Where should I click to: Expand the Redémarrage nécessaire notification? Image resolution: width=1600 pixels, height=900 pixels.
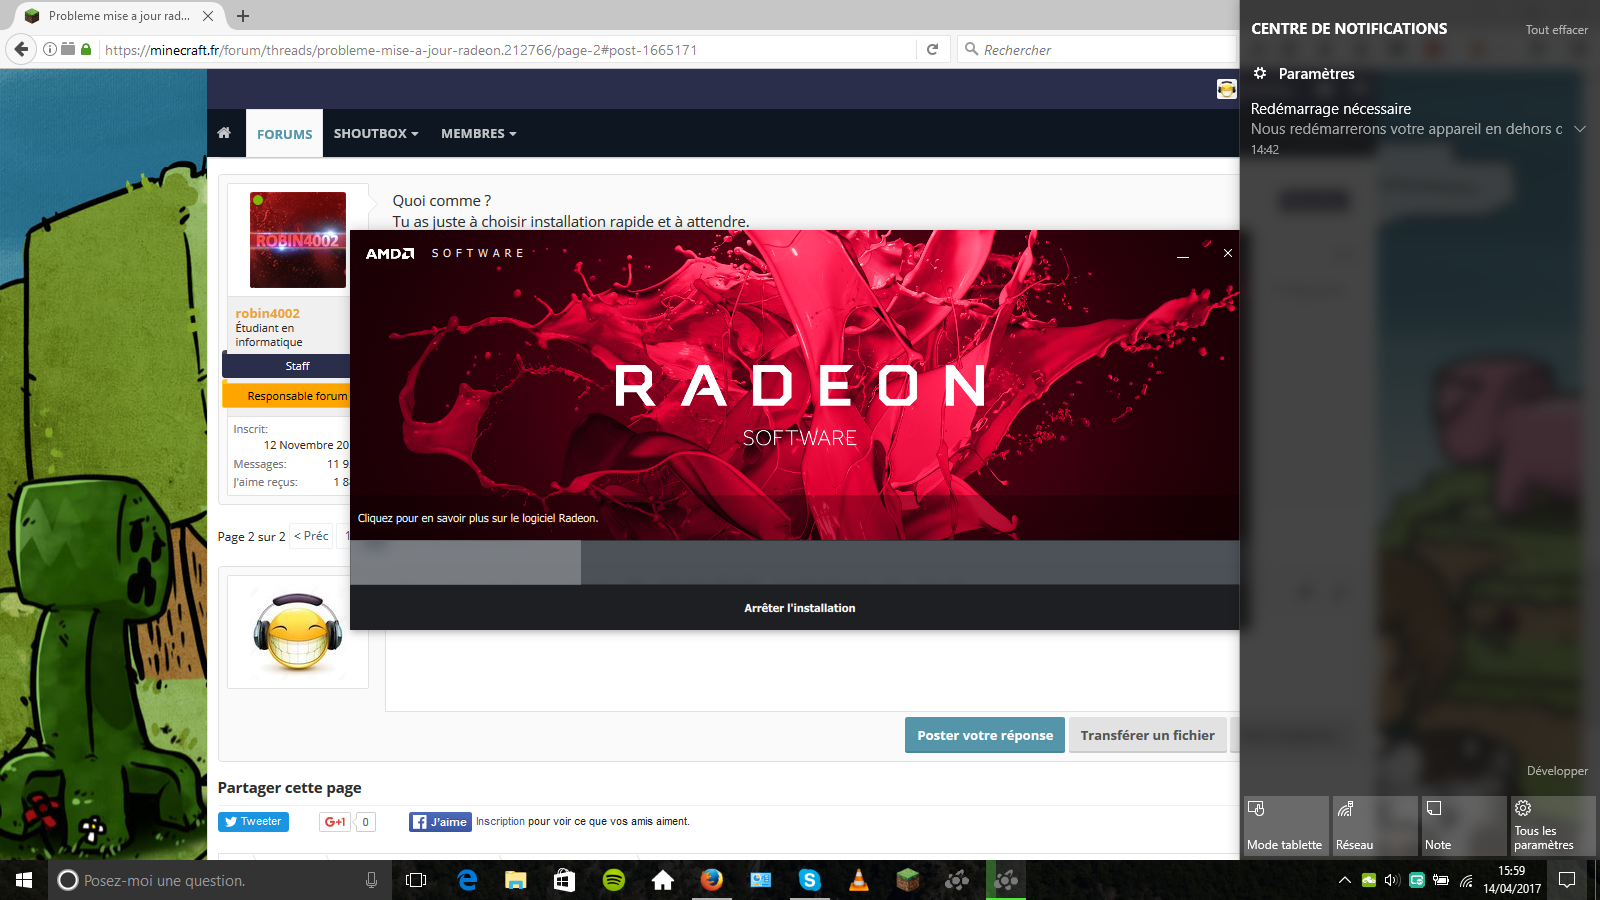[1580, 129]
